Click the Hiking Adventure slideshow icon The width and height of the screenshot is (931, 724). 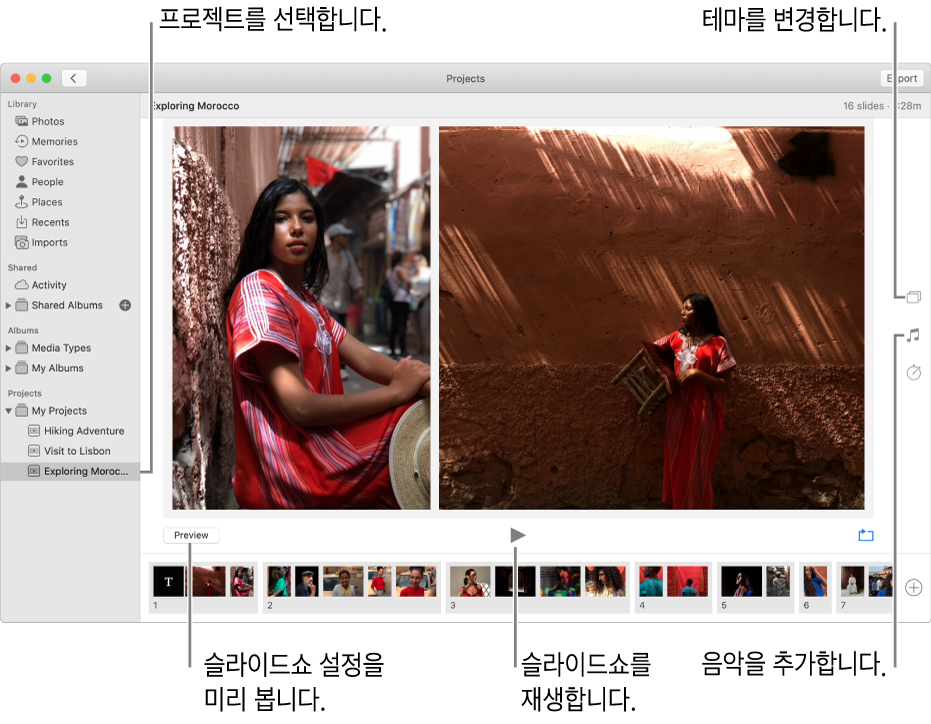[34, 431]
